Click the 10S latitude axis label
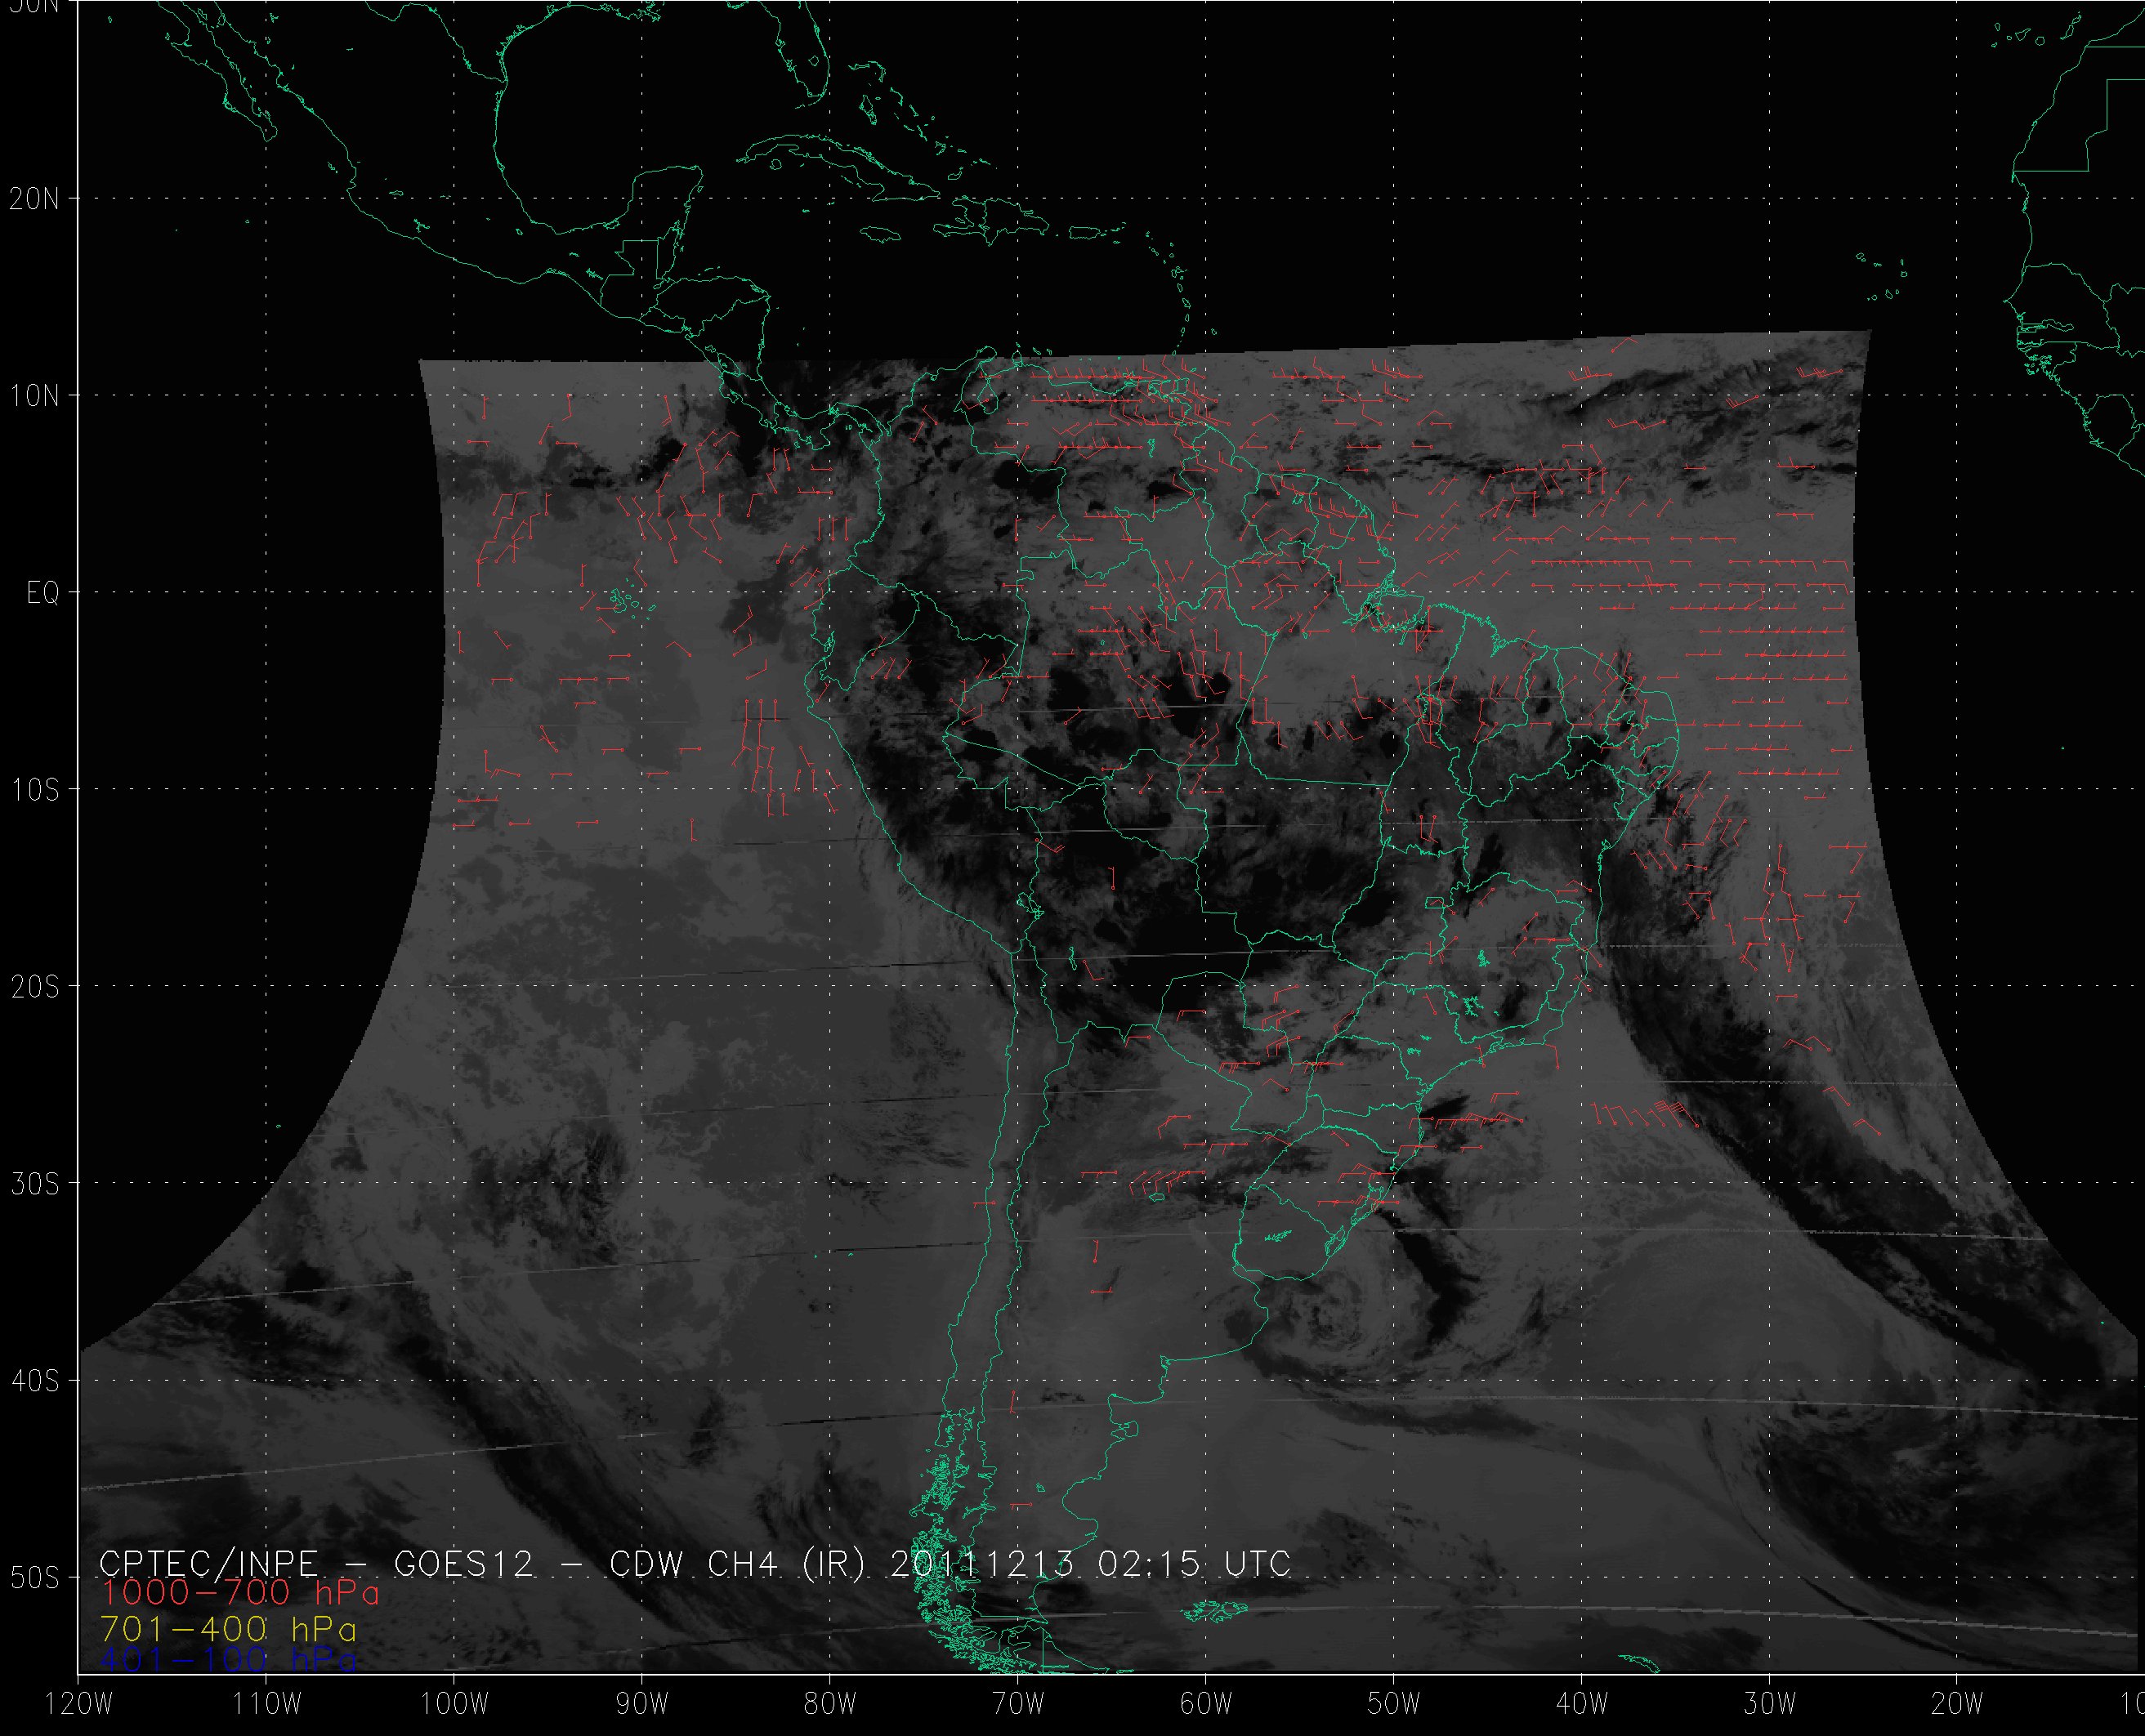The image size is (2145, 1736). (x=34, y=791)
